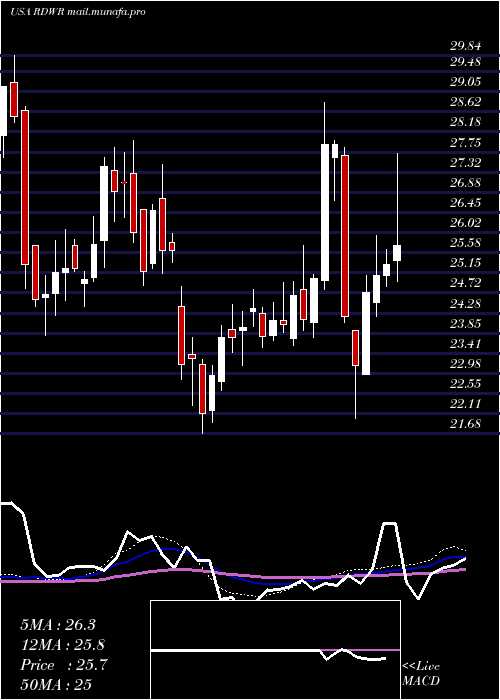Click the 28.62 price axis label
500x700 pixels.
click(x=465, y=102)
